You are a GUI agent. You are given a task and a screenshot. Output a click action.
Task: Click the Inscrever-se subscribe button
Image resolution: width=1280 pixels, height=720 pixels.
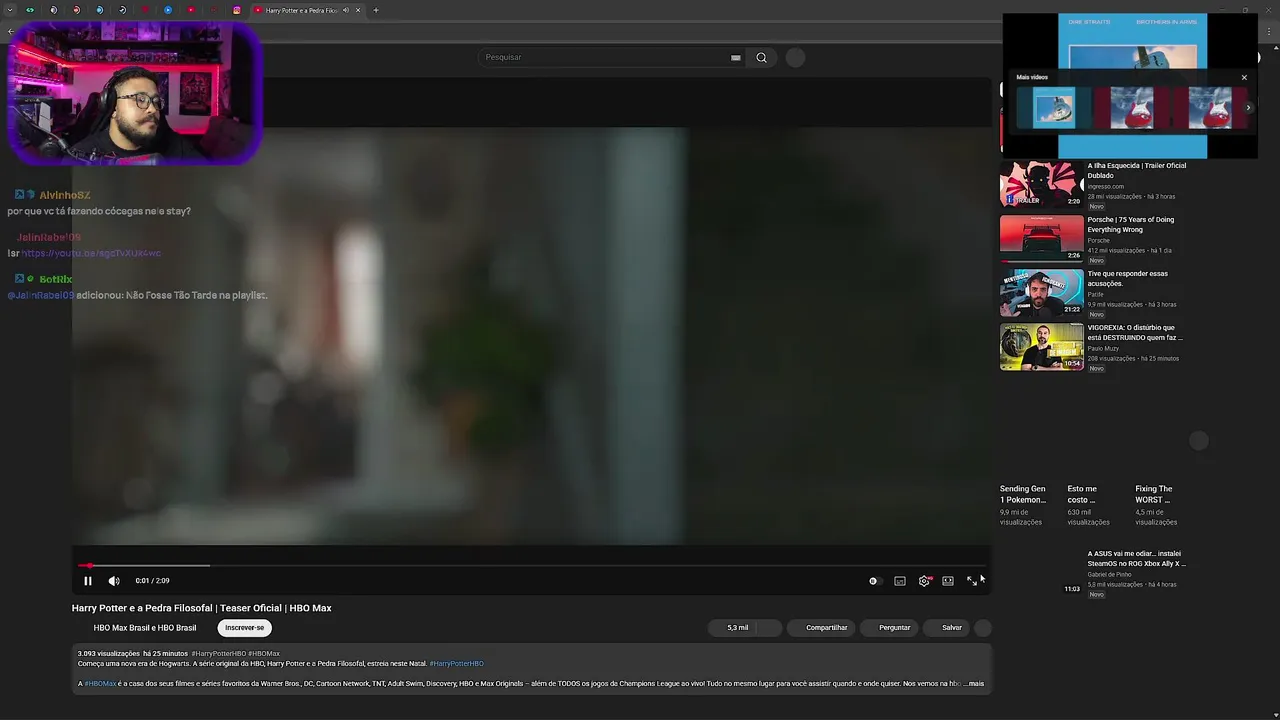point(245,628)
